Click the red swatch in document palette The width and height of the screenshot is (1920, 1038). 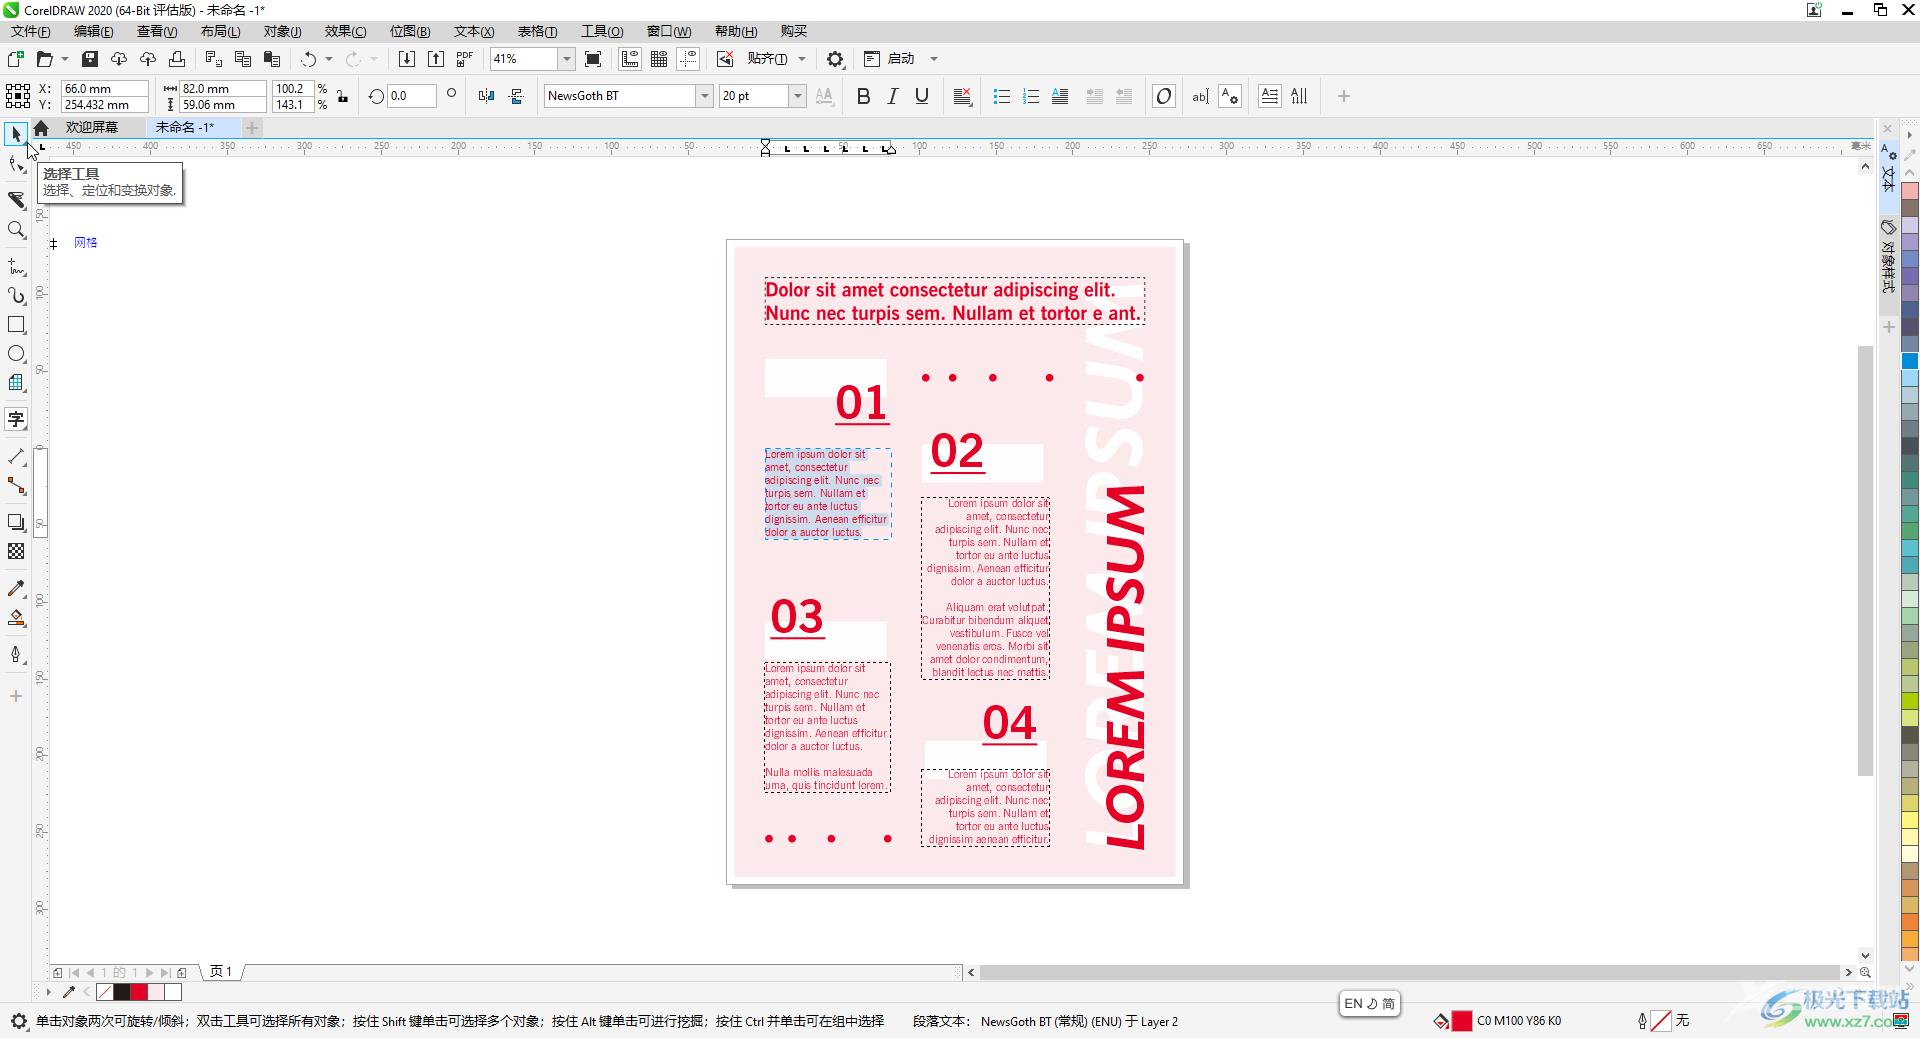139,992
